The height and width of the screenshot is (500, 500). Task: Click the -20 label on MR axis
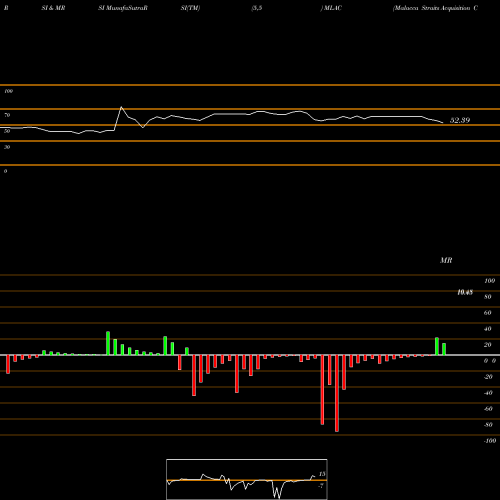coord(488,377)
